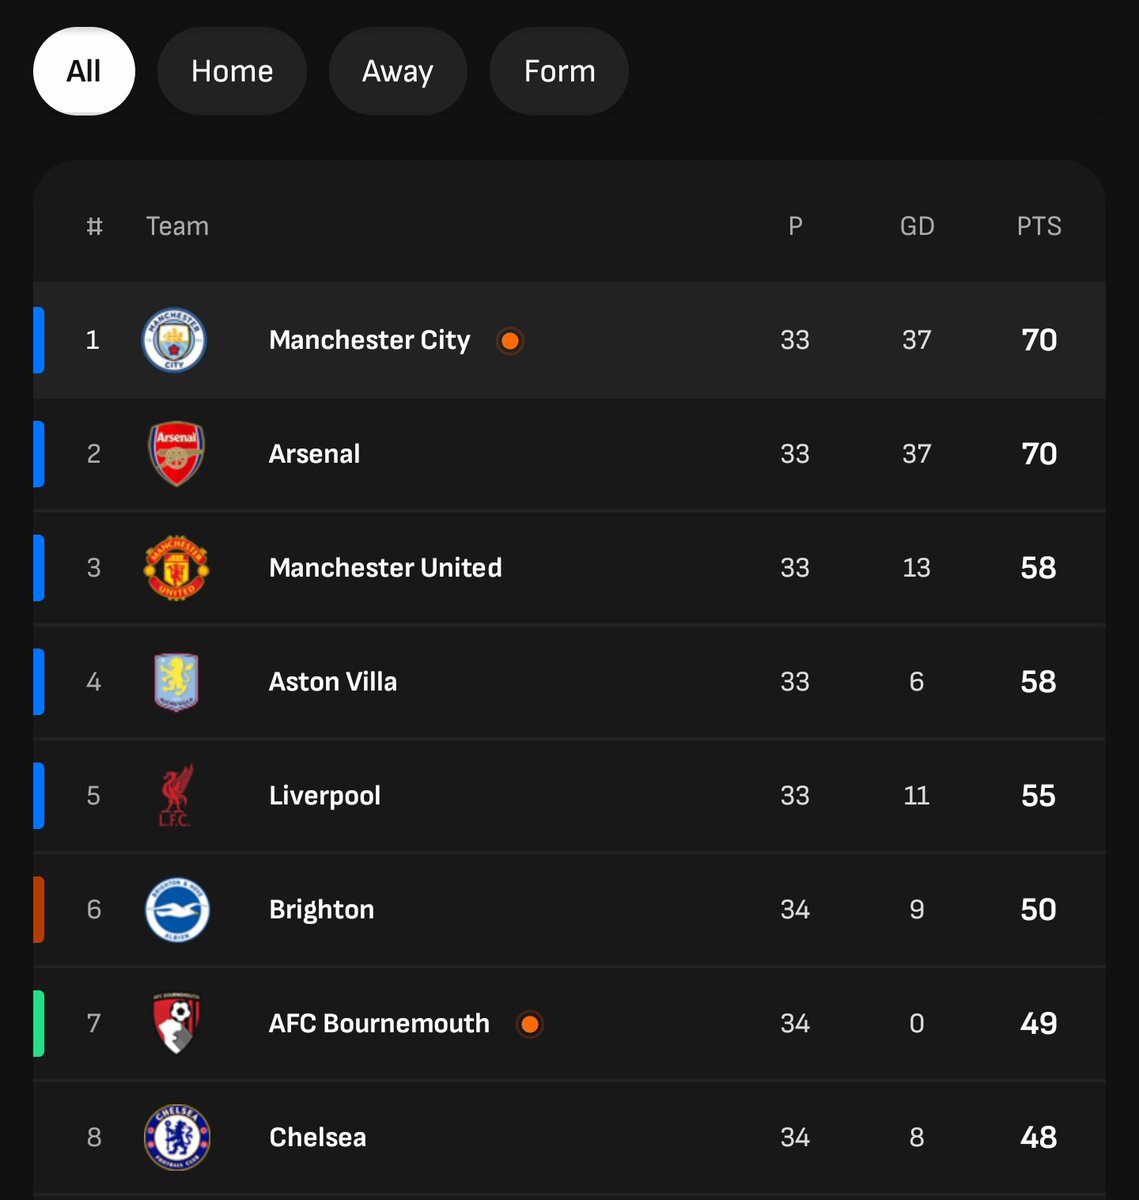Click the Aston Villa club crest

176,682
